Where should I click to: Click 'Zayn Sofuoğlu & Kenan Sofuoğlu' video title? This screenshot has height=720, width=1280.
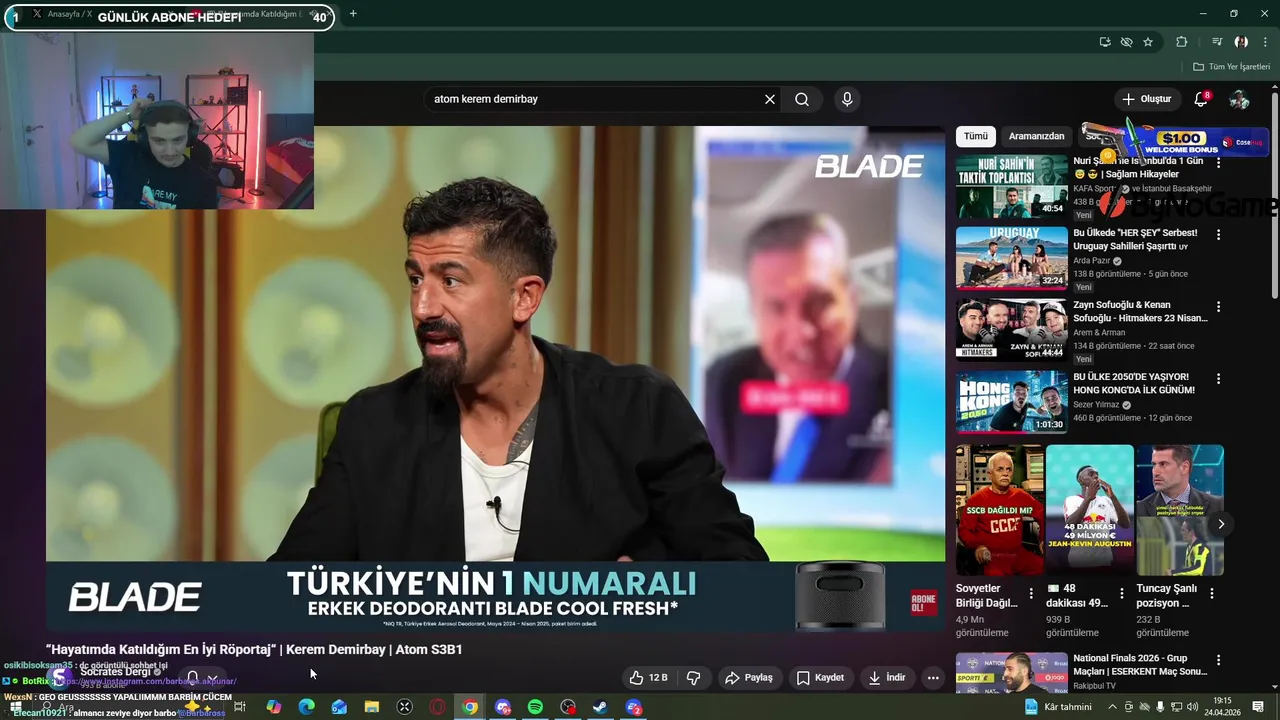1140,311
